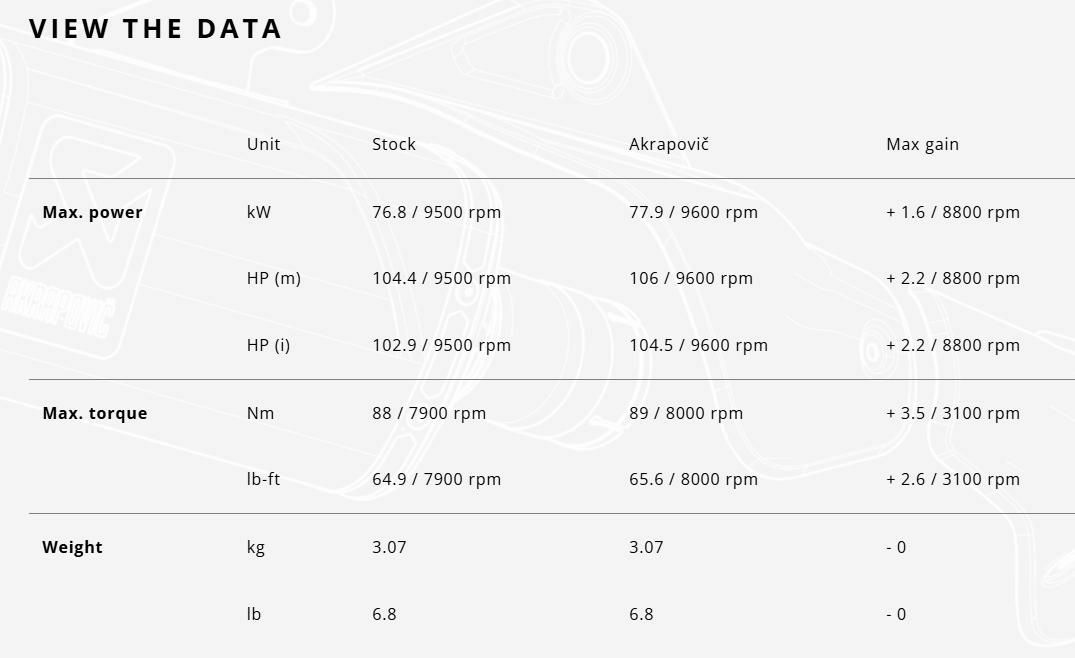Click the VIEW THE DATA heading
Screen dimensions: 1075x658
pyautogui.click(x=155, y=29)
